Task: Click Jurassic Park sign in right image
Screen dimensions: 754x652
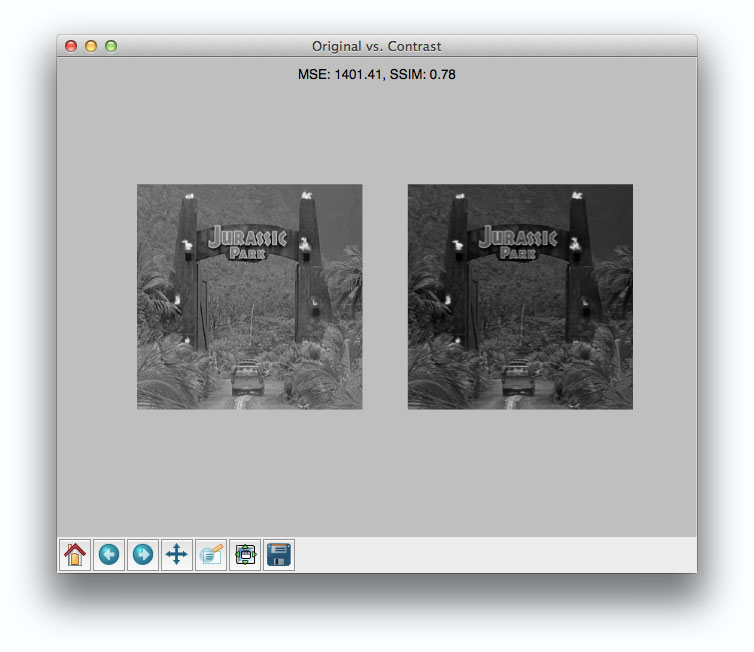Action: pyautogui.click(x=518, y=242)
